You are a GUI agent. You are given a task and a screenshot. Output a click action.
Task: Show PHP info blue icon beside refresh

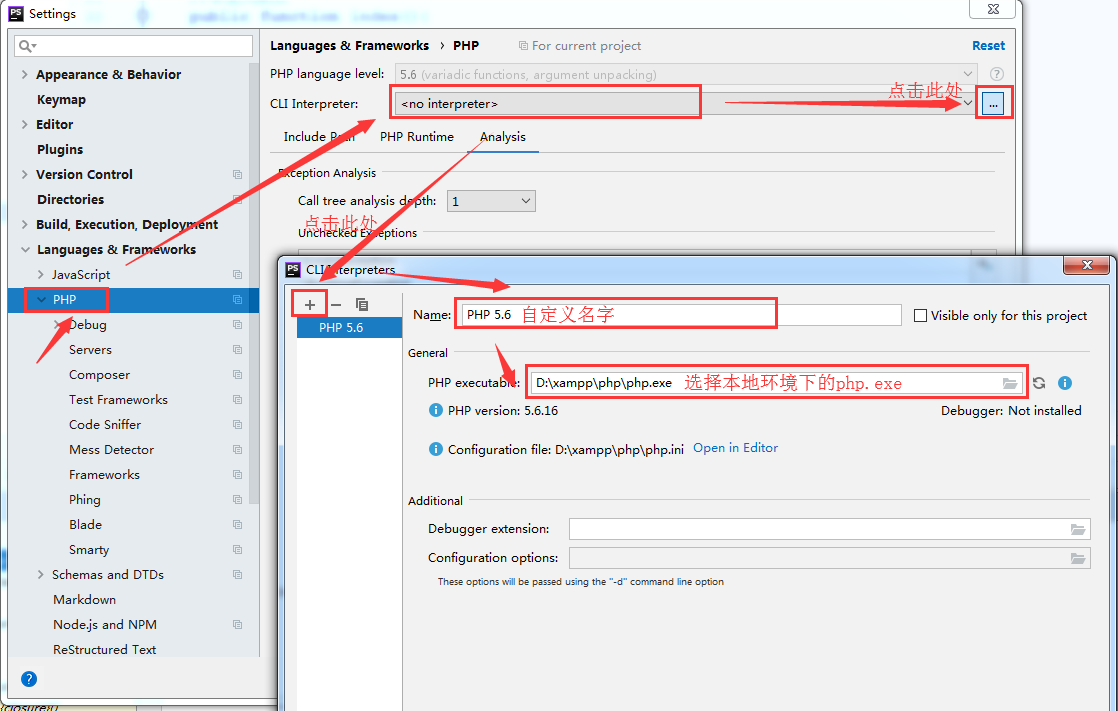pos(1065,383)
